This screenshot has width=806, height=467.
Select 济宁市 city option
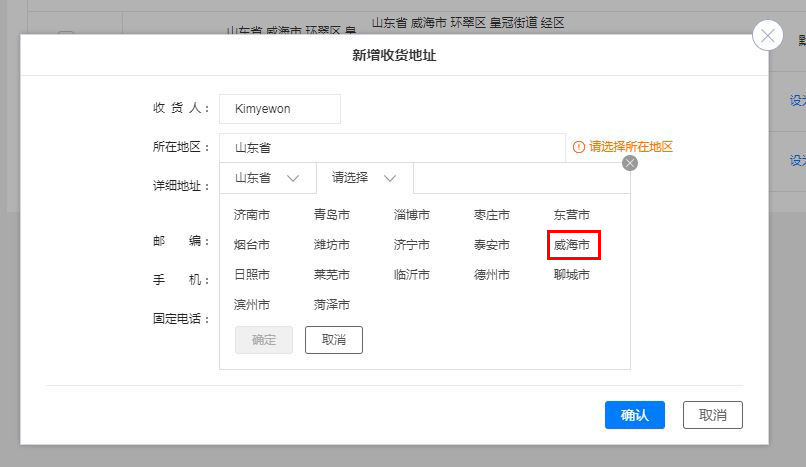(x=411, y=245)
